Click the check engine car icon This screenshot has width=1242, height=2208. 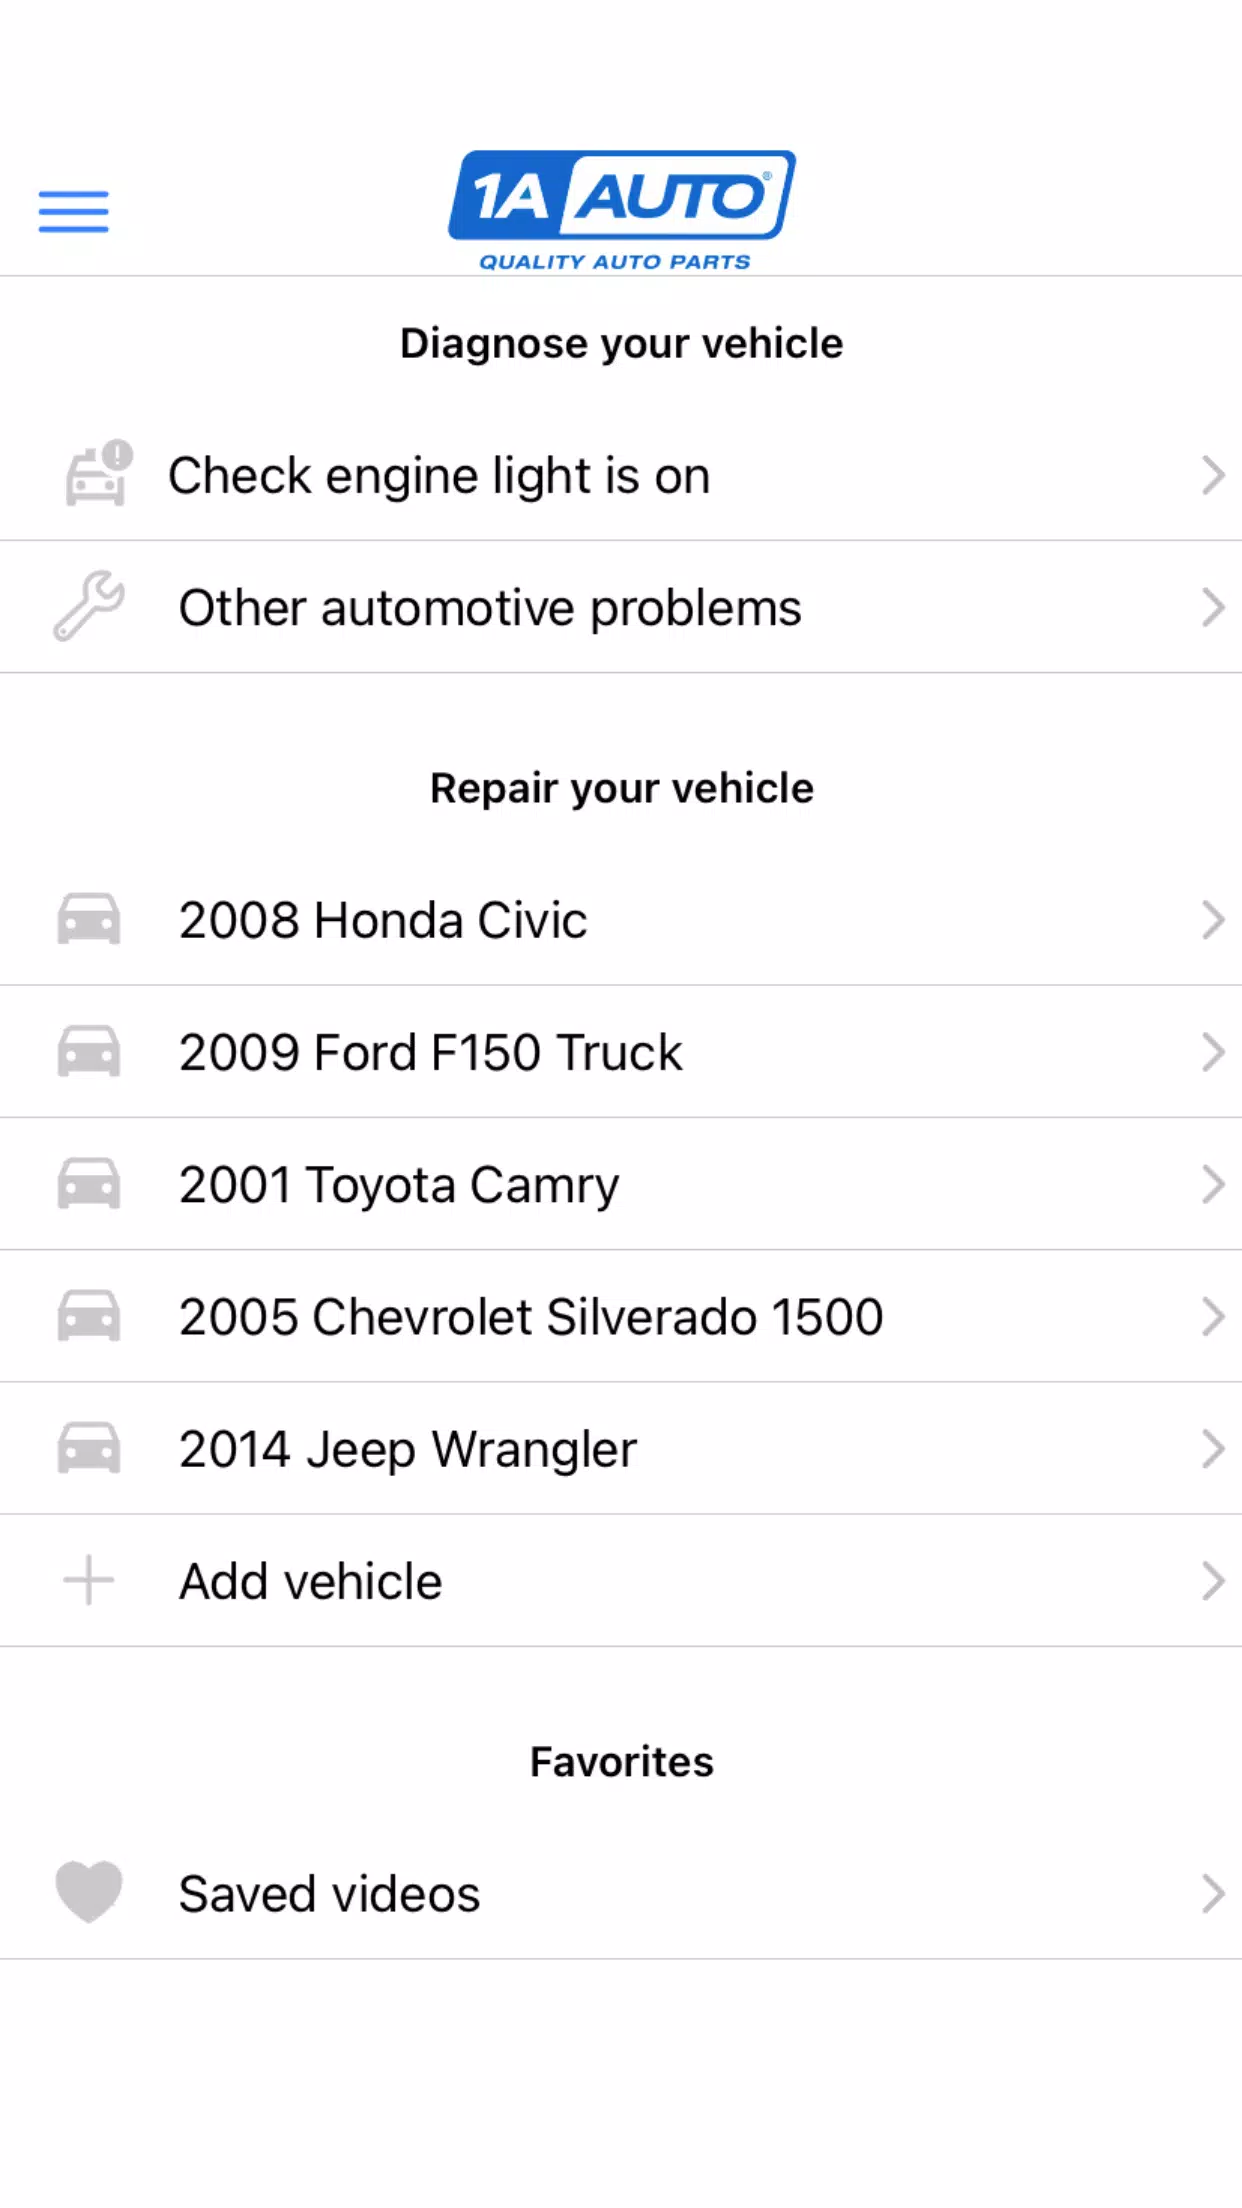[97, 474]
